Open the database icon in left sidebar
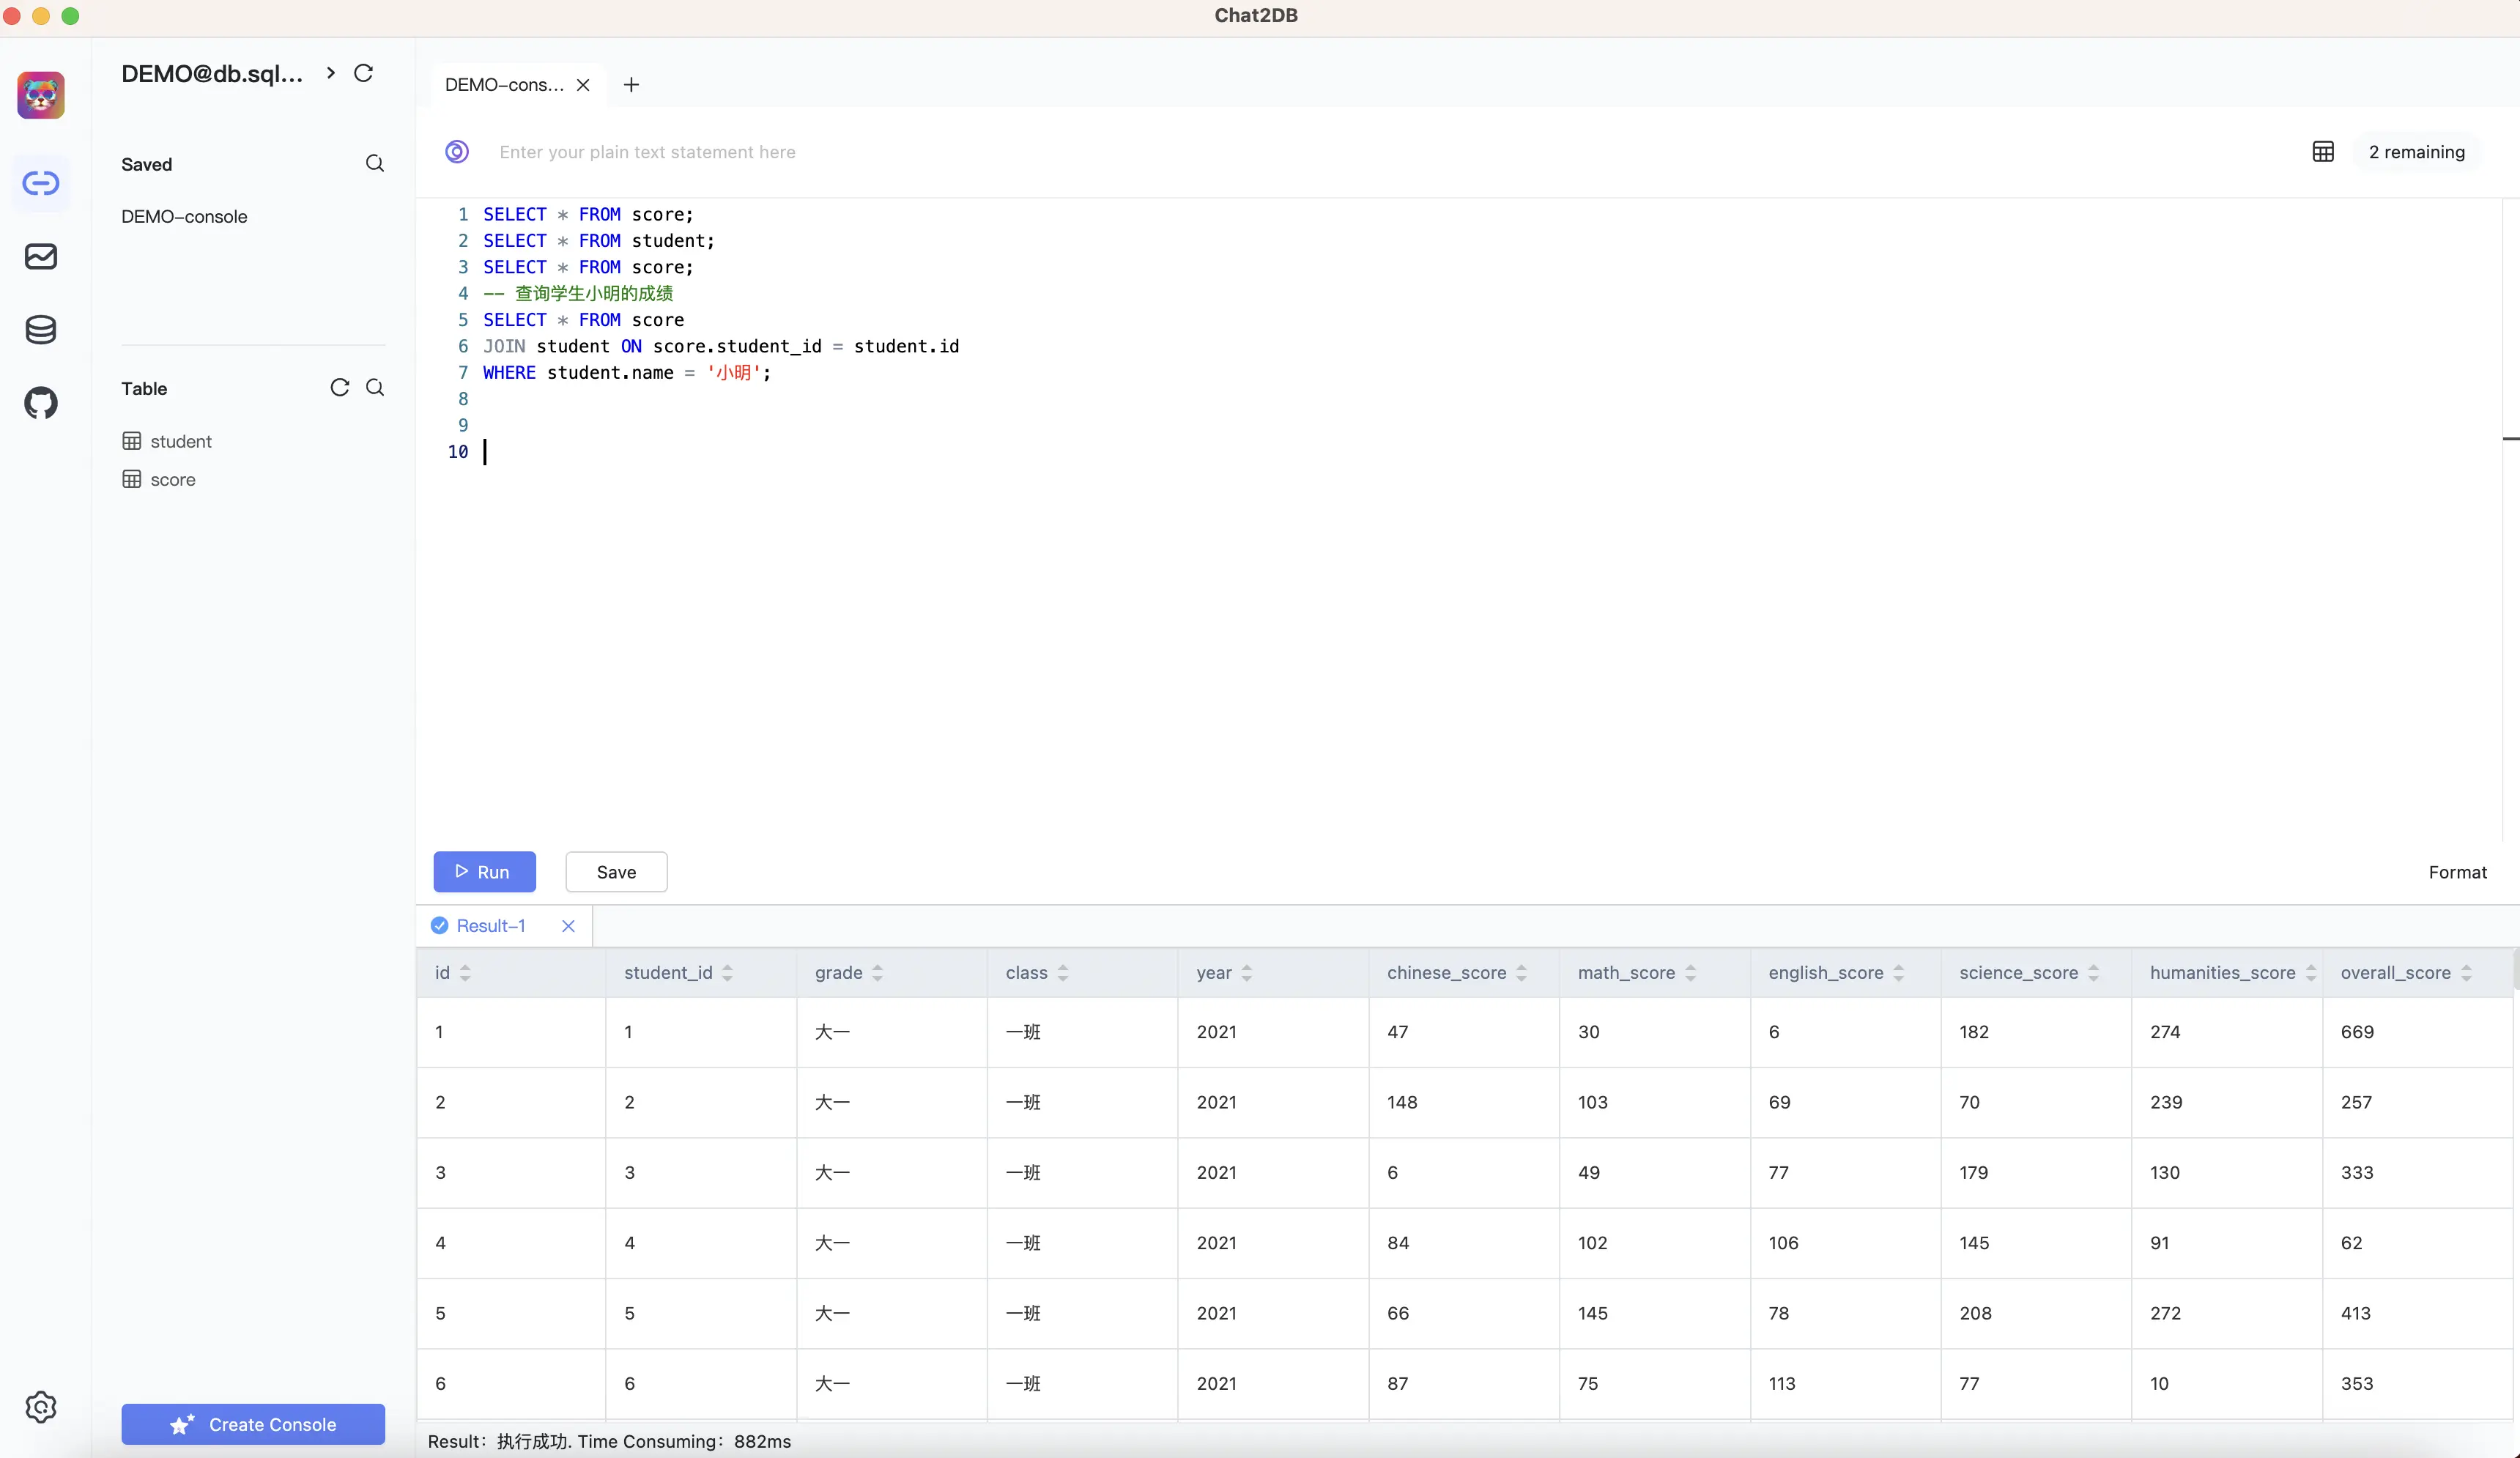The height and width of the screenshot is (1458, 2520). 41,329
